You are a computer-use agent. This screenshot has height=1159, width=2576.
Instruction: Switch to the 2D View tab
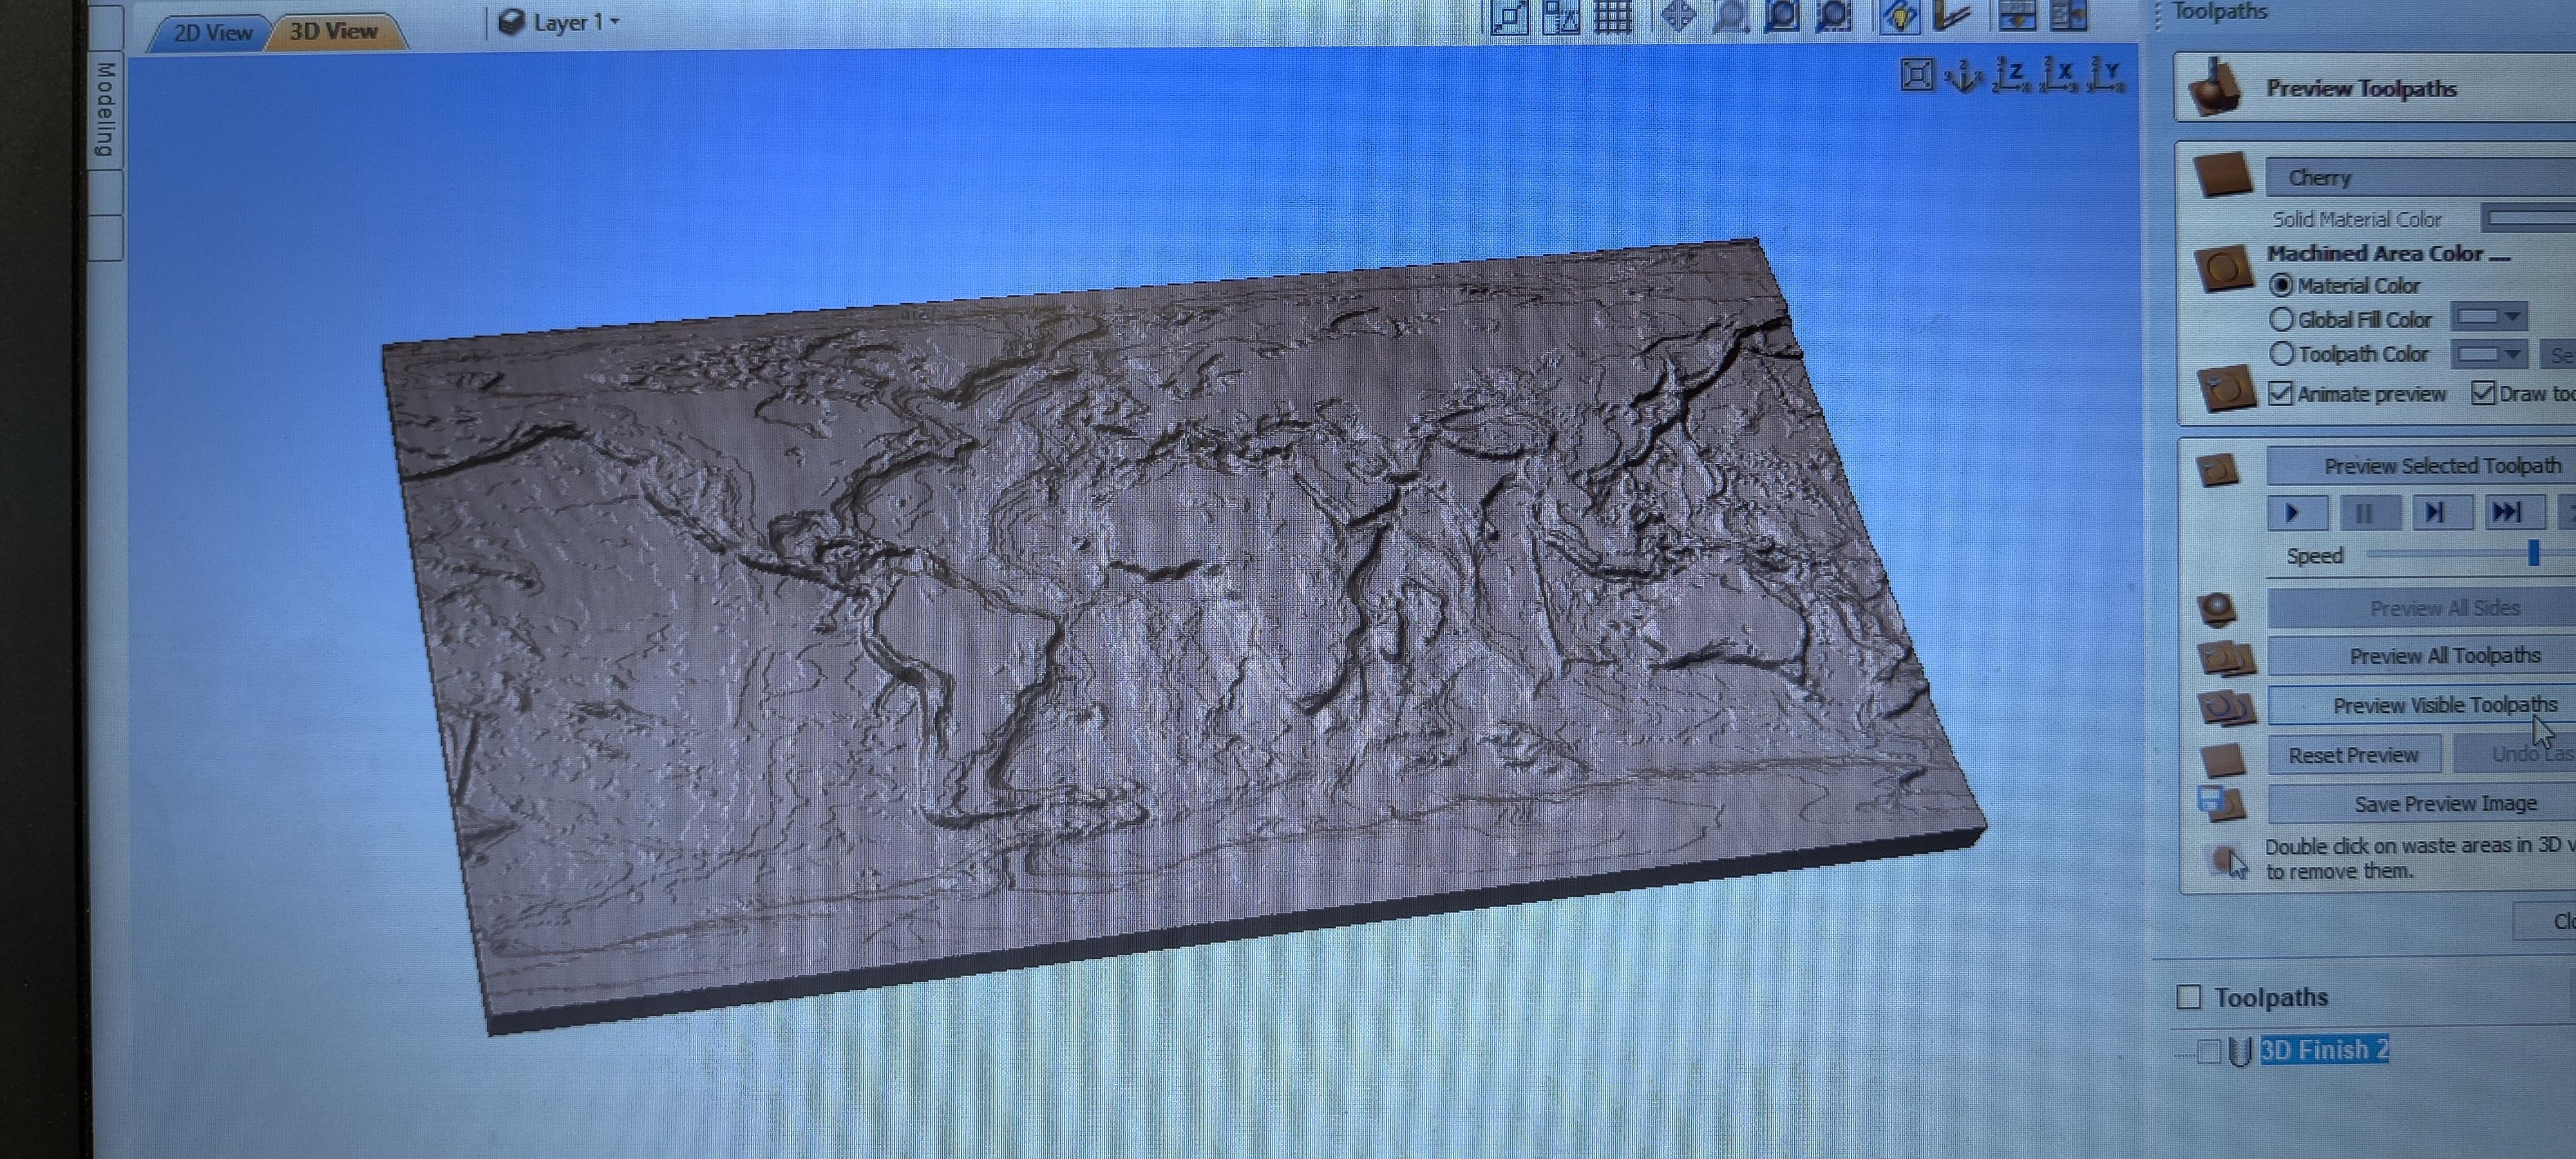(212, 33)
